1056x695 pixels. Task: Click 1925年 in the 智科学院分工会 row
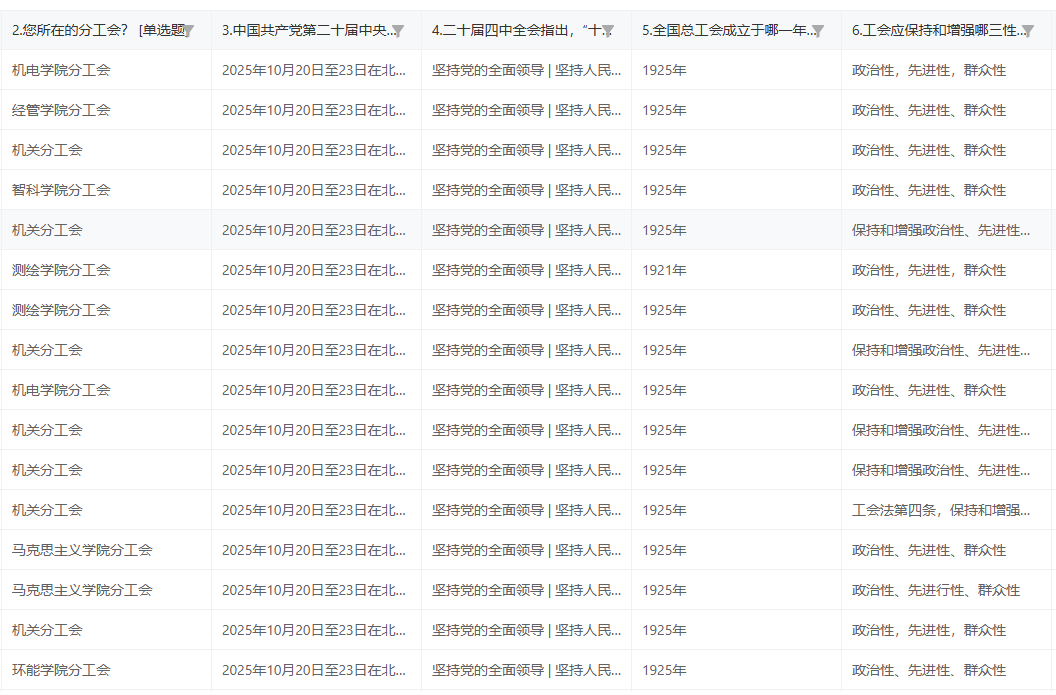tap(664, 190)
